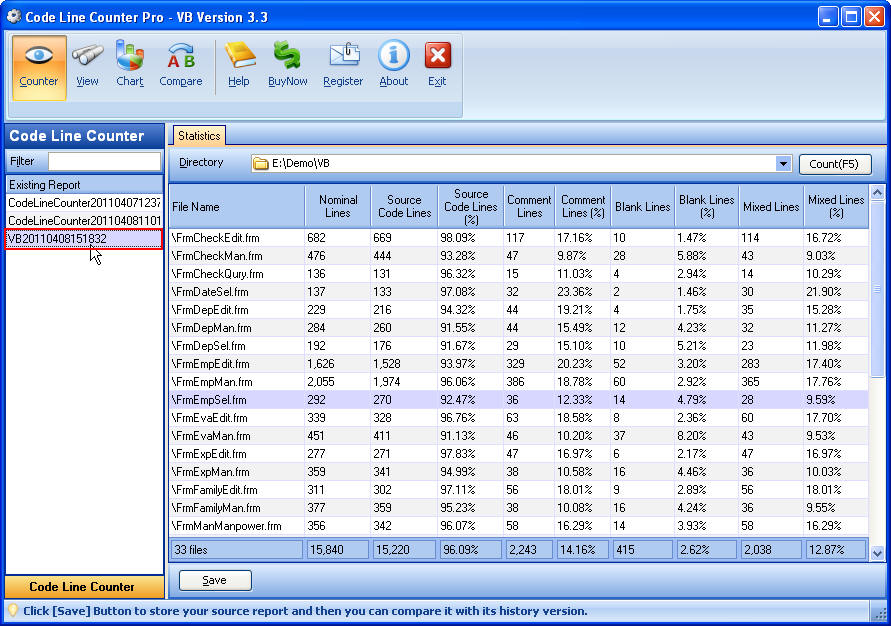
Task: Select the \FrmExpMan.frm file
Action: coord(519,472)
